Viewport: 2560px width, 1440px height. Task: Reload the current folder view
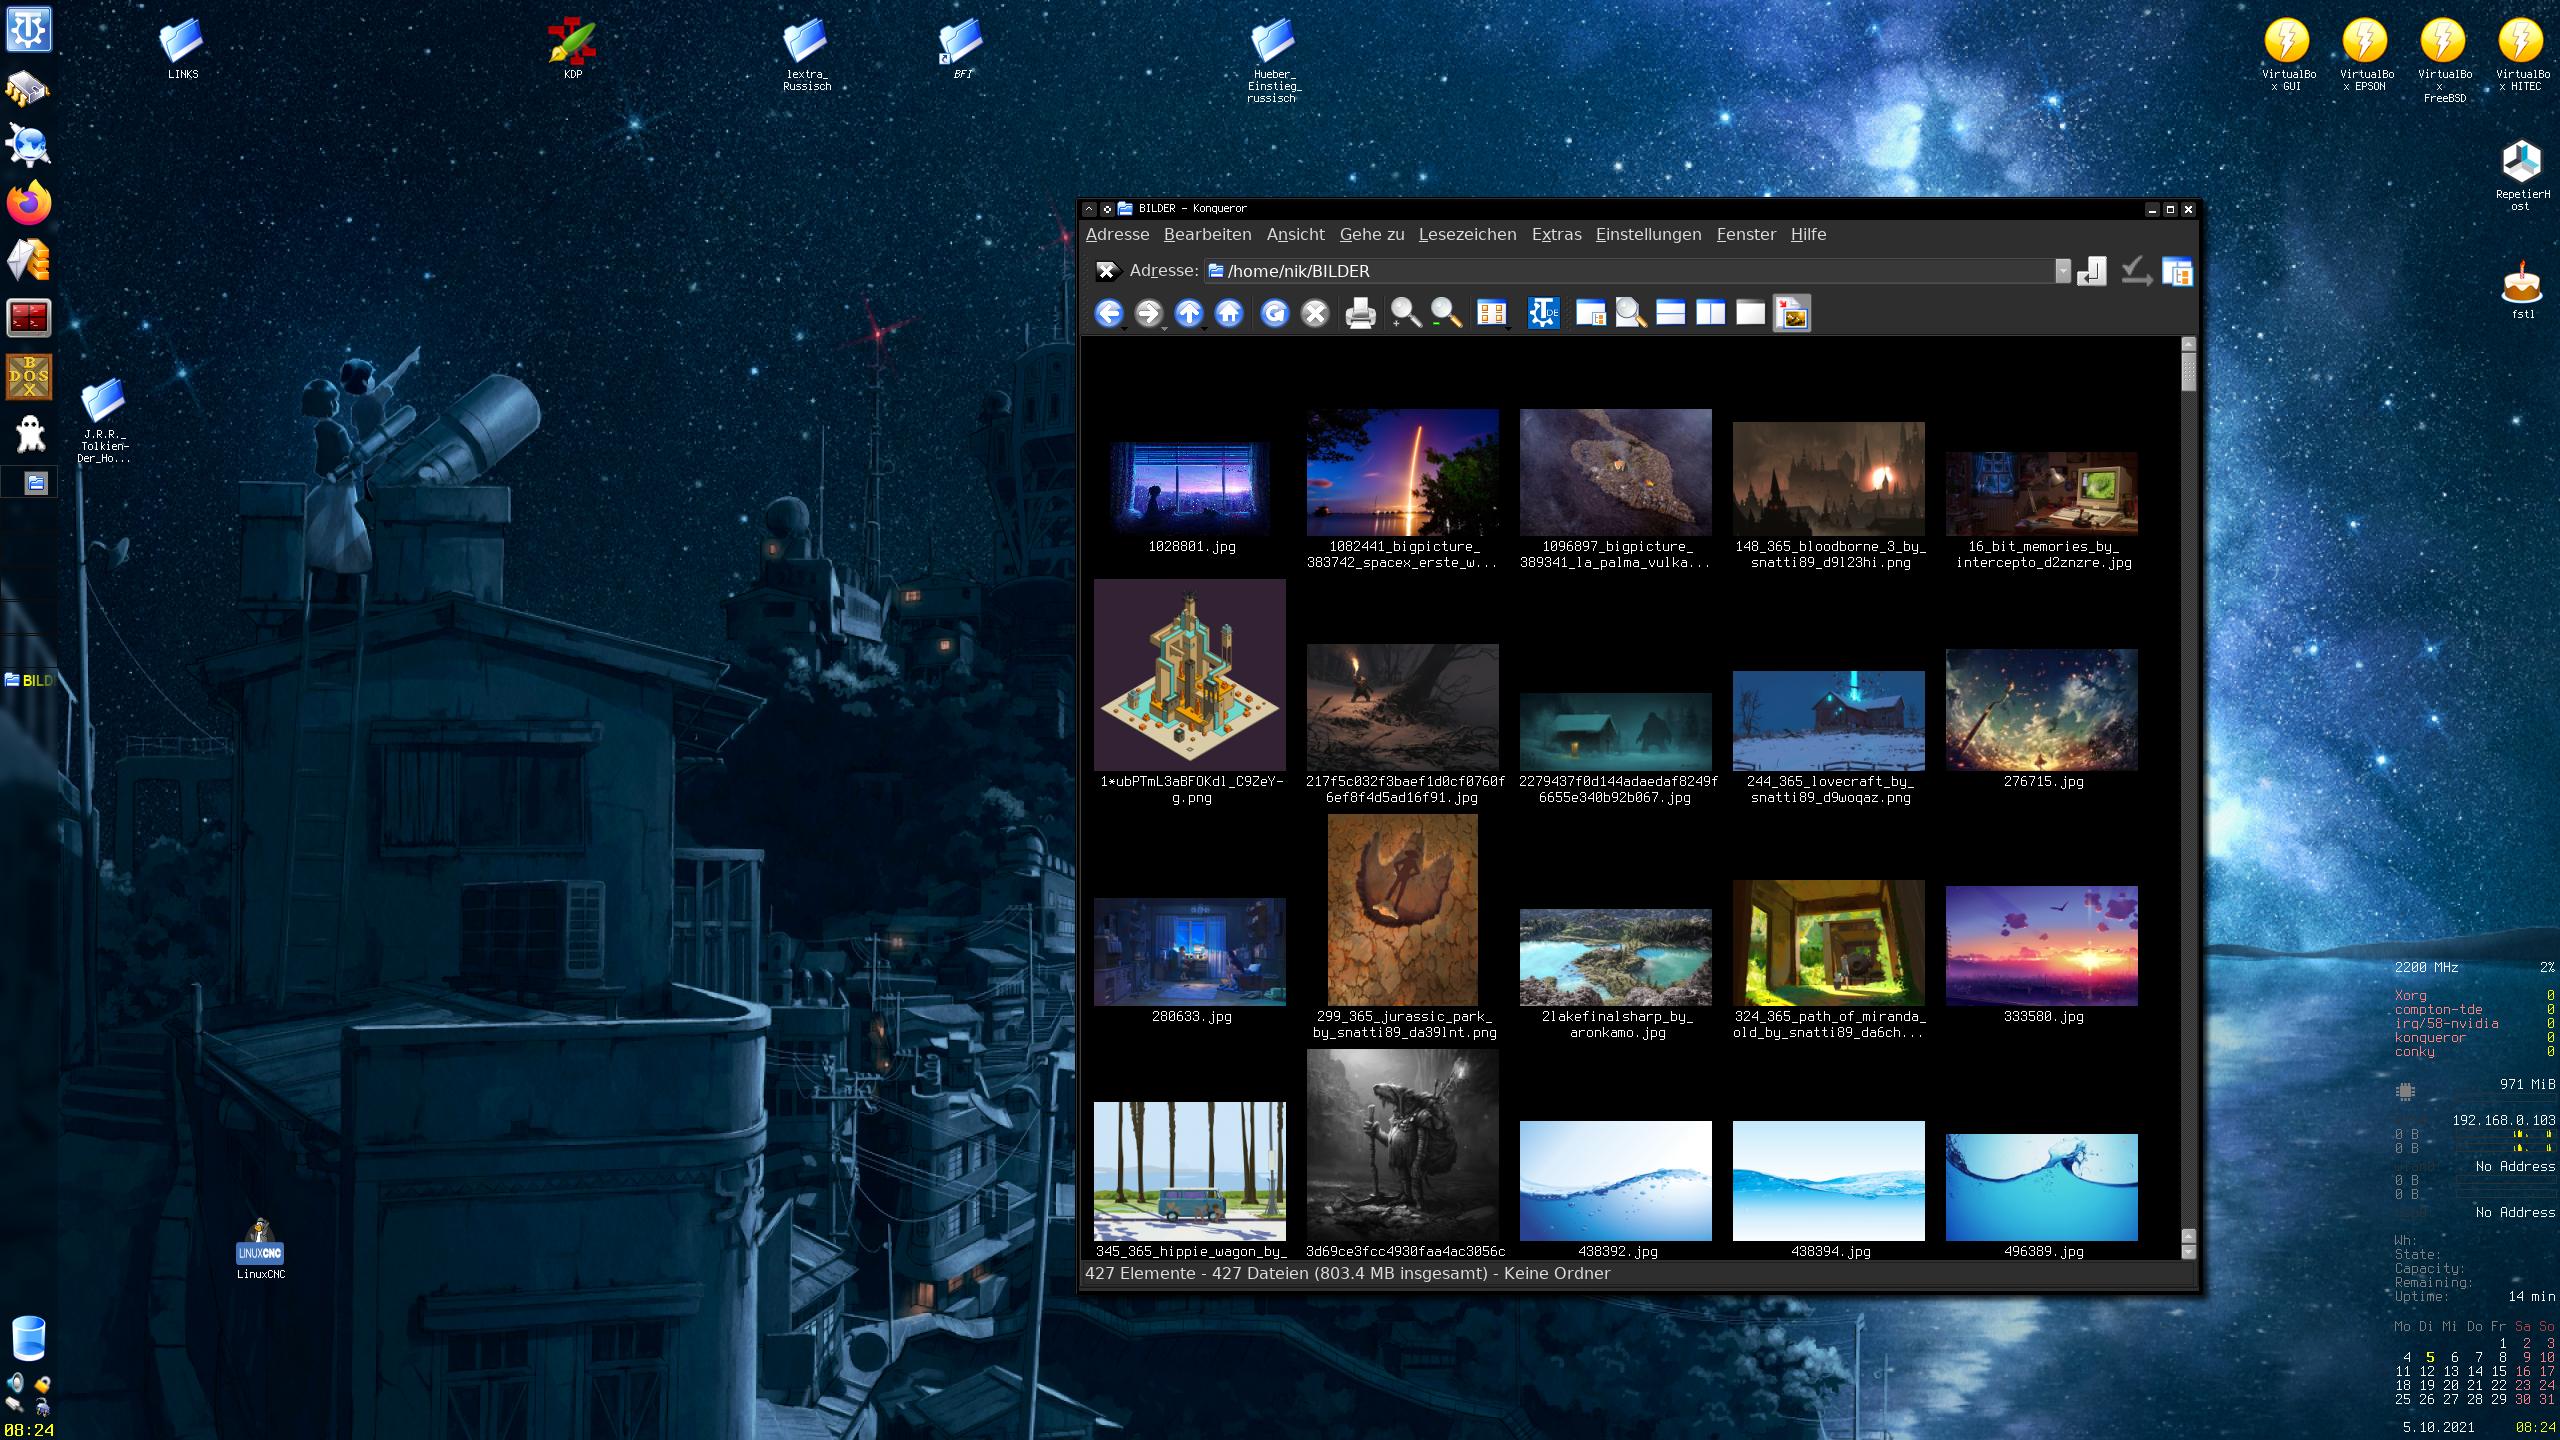[x=1274, y=313]
